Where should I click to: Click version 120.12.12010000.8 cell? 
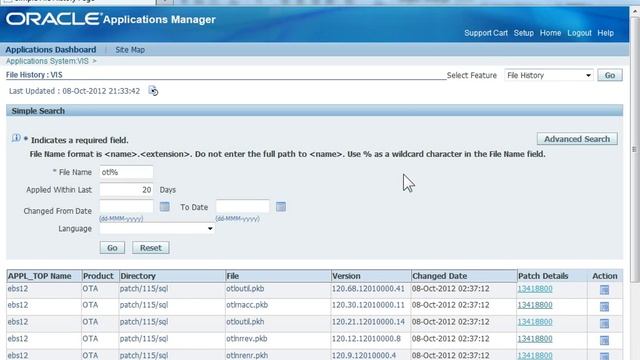point(366,338)
